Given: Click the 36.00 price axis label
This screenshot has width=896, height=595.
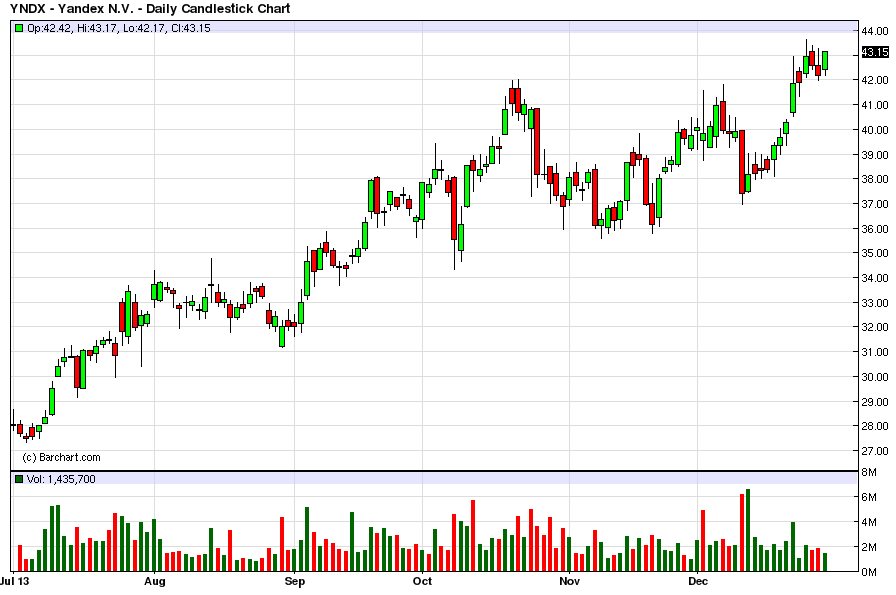Looking at the screenshot, I should [875, 229].
